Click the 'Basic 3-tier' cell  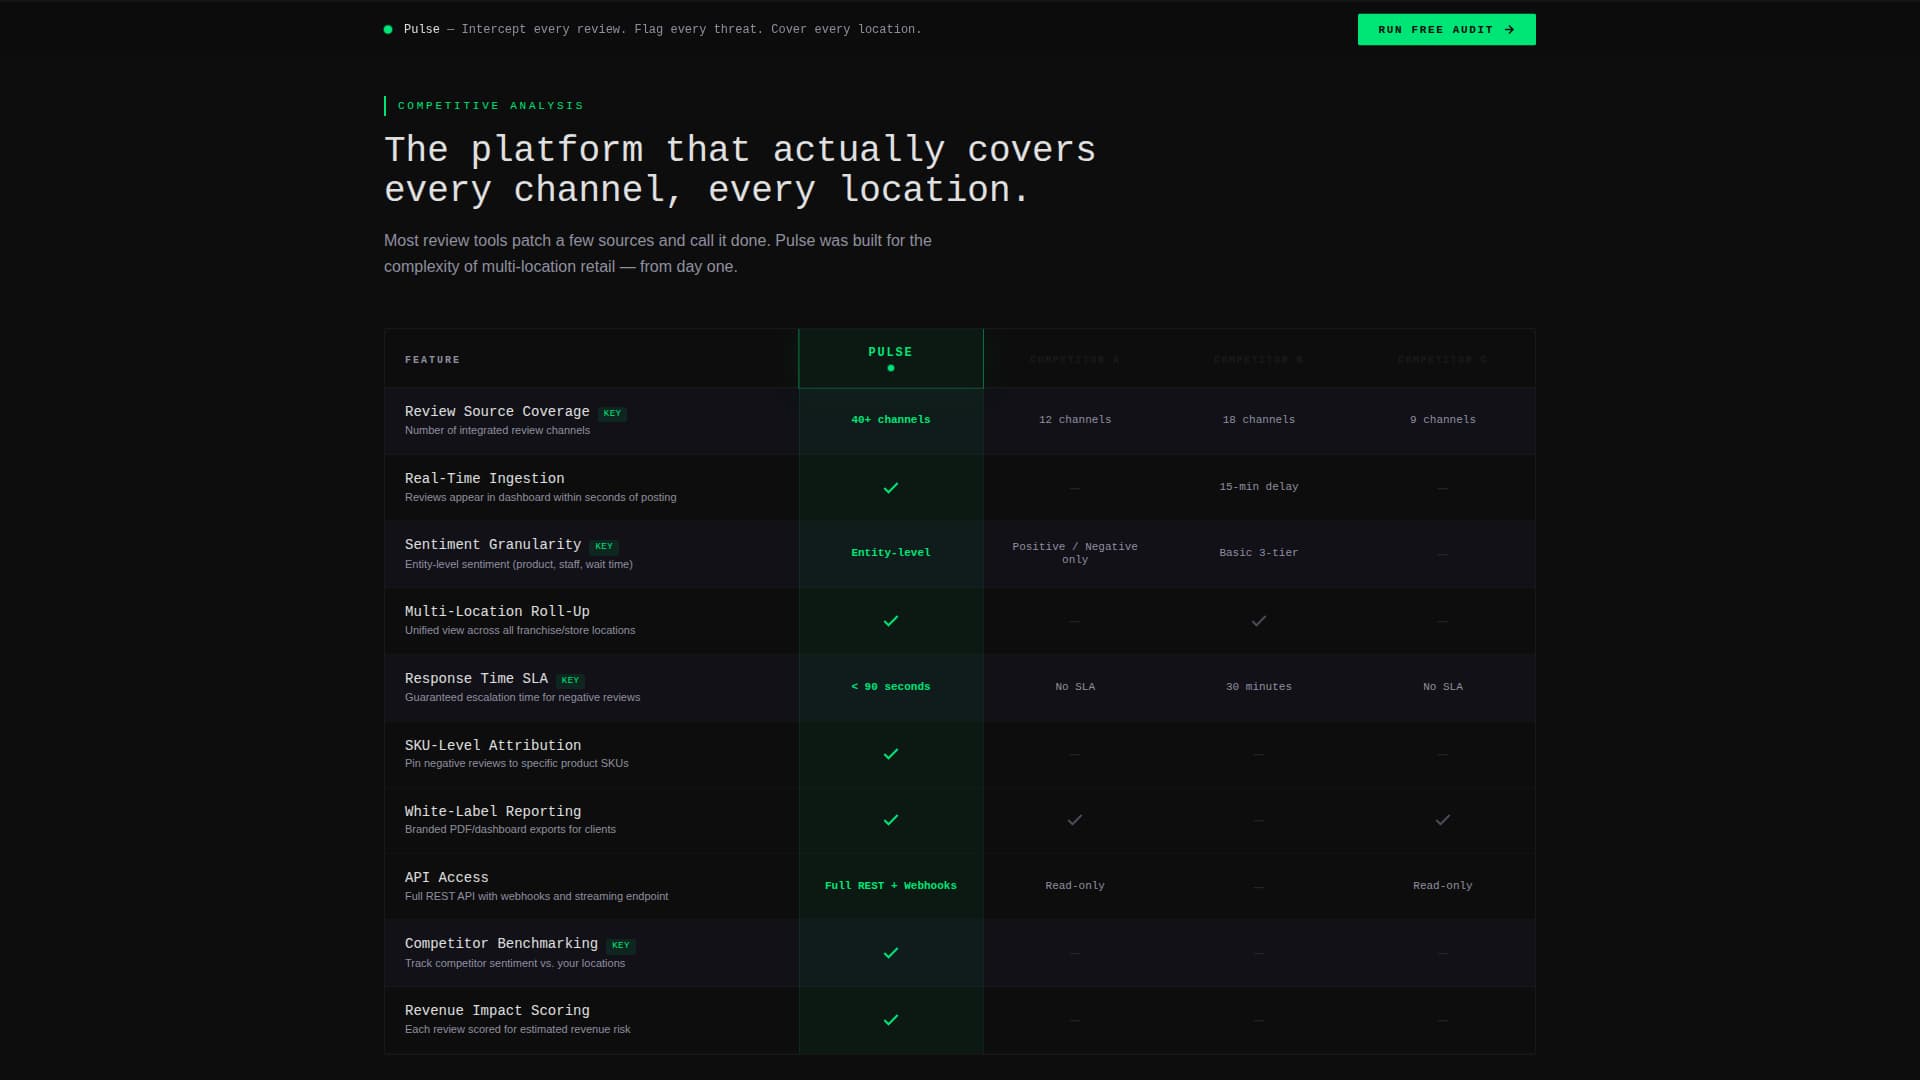pos(1259,553)
